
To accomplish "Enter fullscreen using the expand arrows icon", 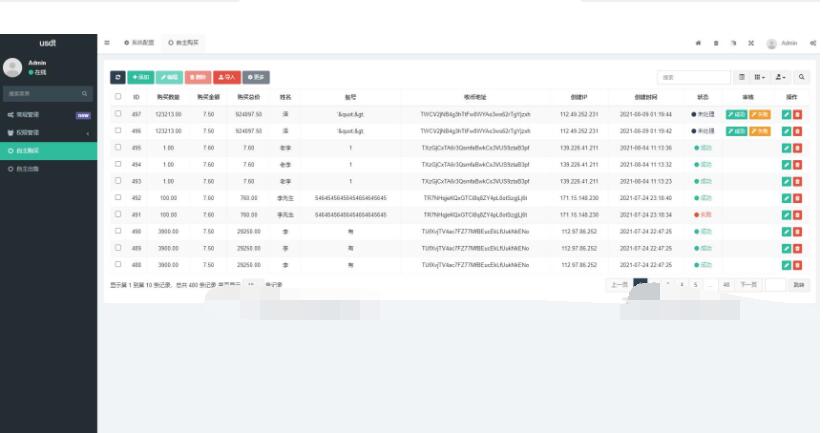I will pyautogui.click(x=750, y=44).
